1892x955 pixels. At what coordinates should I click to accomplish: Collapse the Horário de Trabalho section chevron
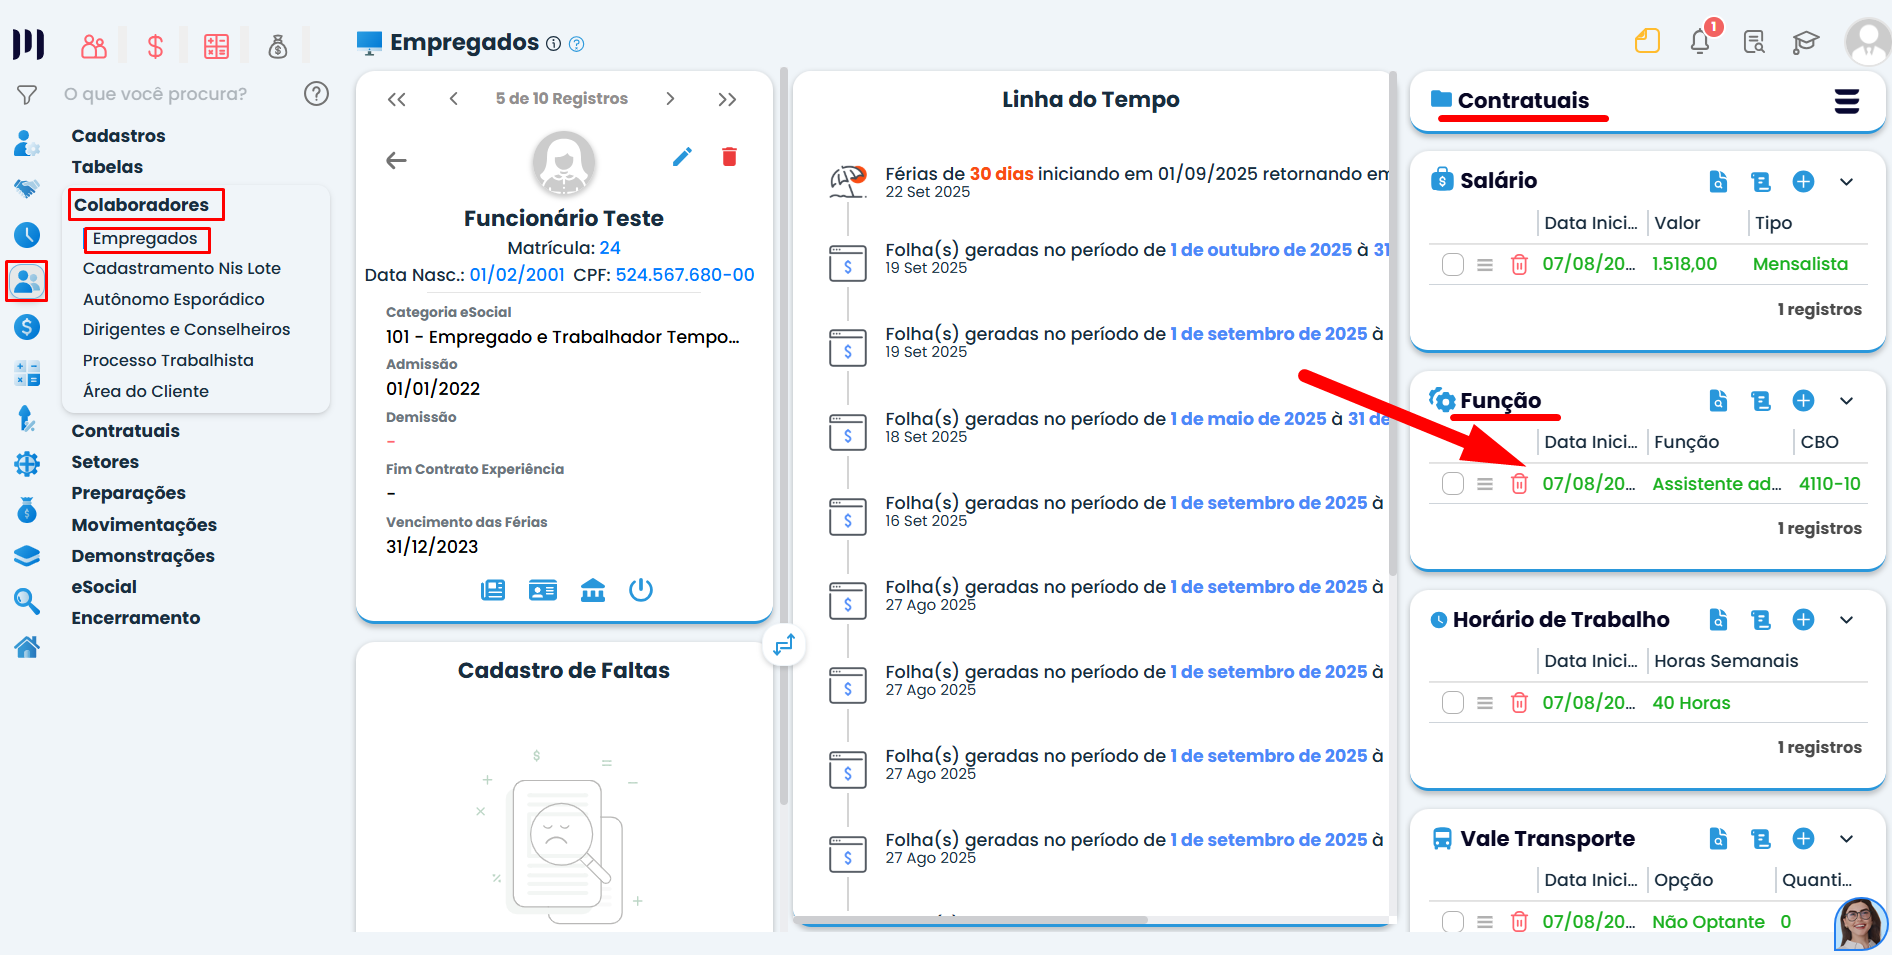(x=1847, y=620)
